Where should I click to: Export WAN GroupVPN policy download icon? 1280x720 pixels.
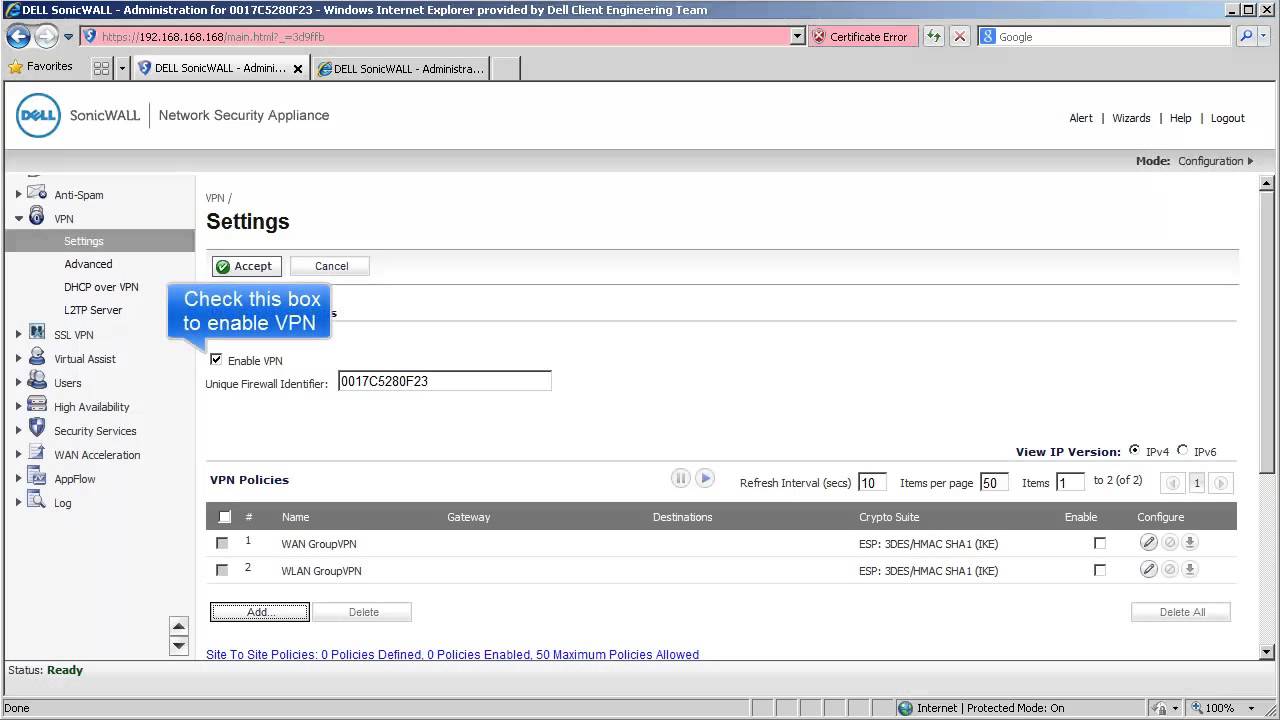click(1190, 542)
